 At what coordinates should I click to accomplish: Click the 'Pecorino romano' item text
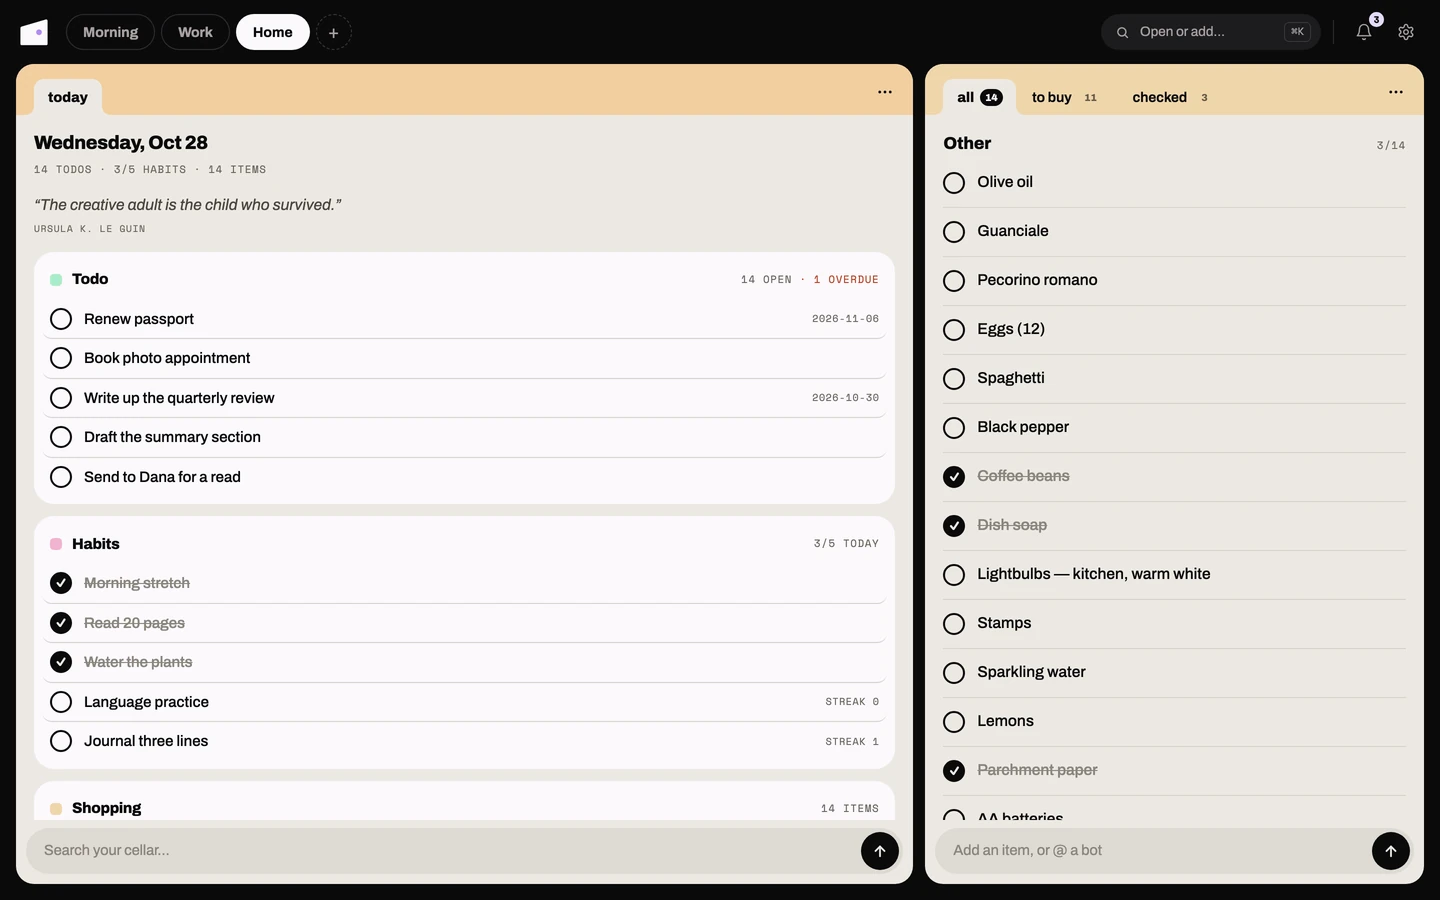(1037, 280)
